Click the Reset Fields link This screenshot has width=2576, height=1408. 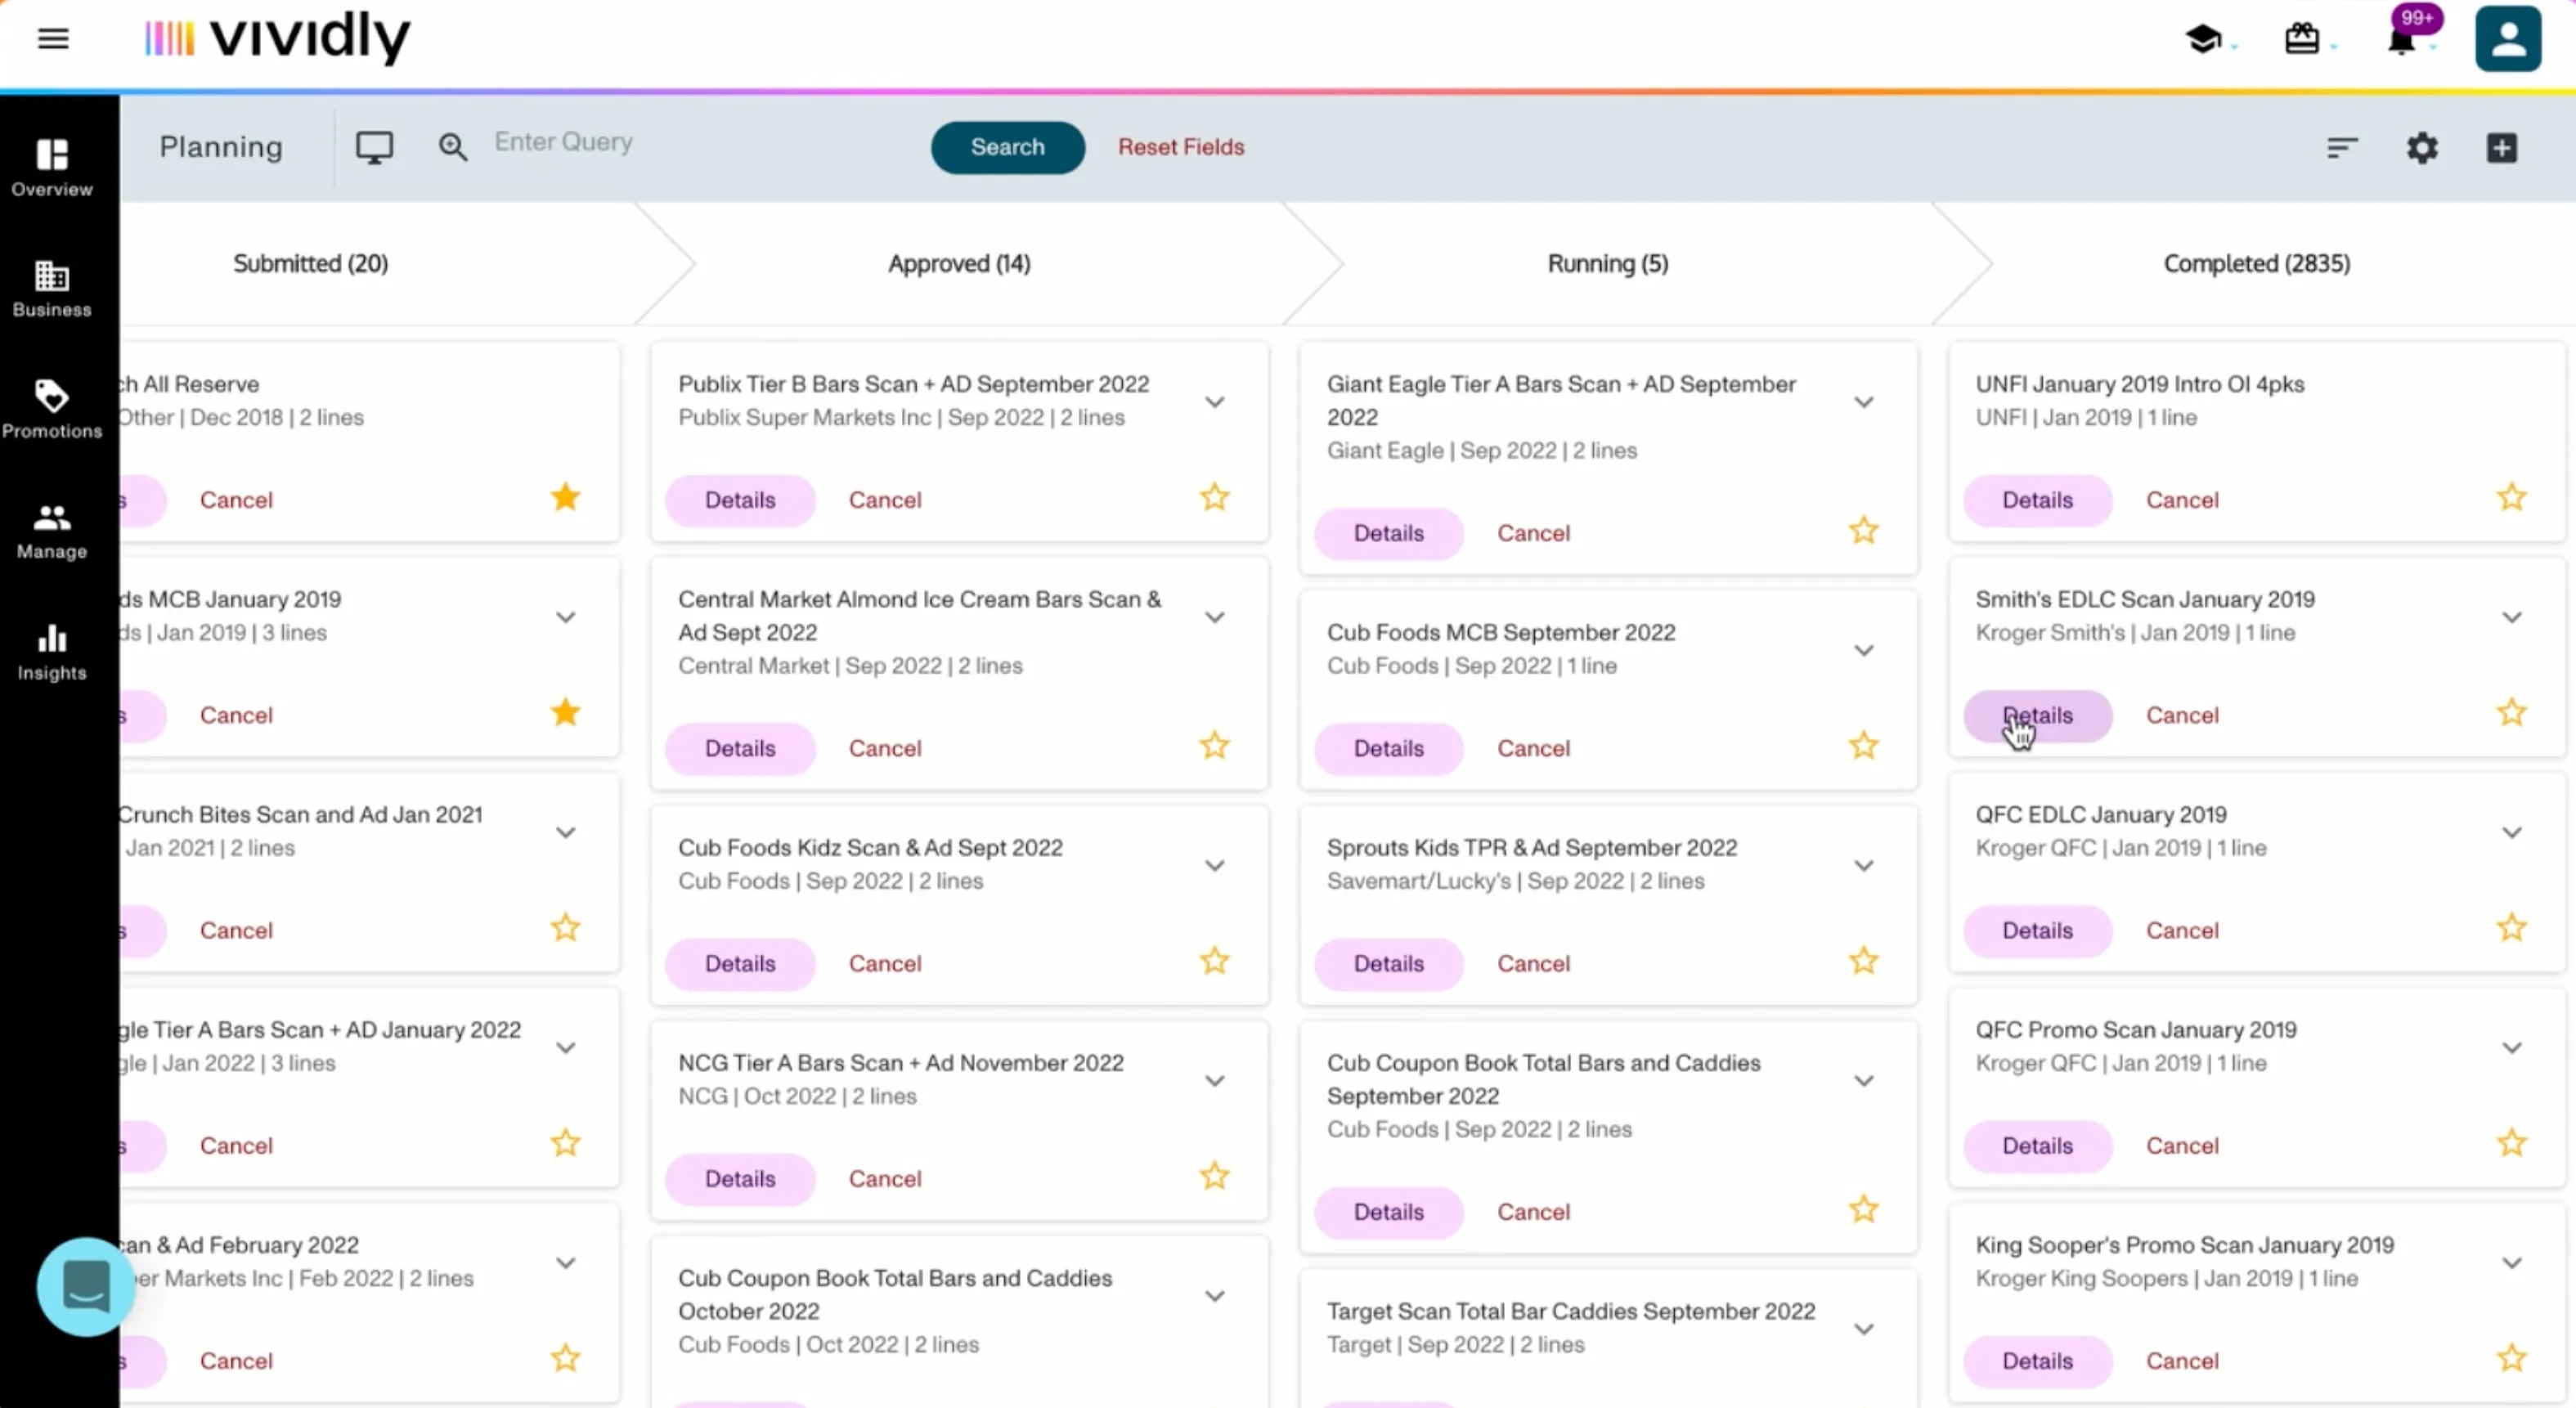point(1181,147)
